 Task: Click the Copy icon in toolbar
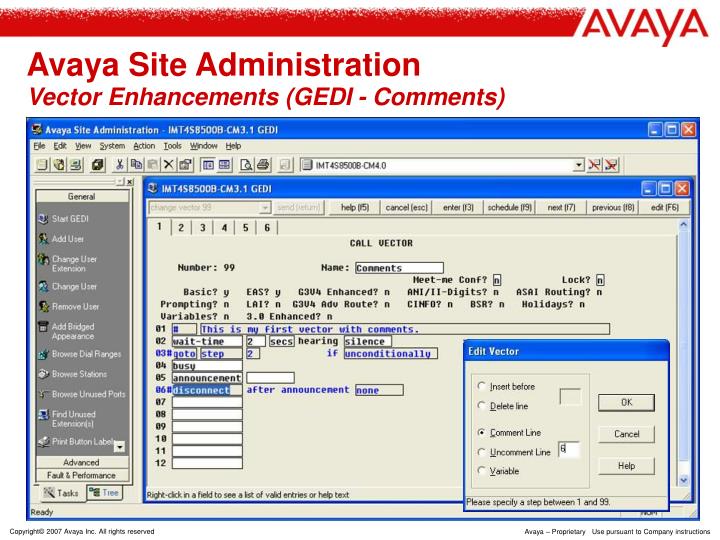pyautogui.click(x=136, y=165)
